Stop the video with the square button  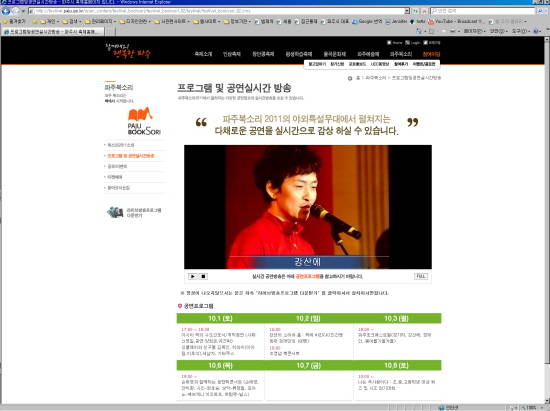click(x=203, y=276)
